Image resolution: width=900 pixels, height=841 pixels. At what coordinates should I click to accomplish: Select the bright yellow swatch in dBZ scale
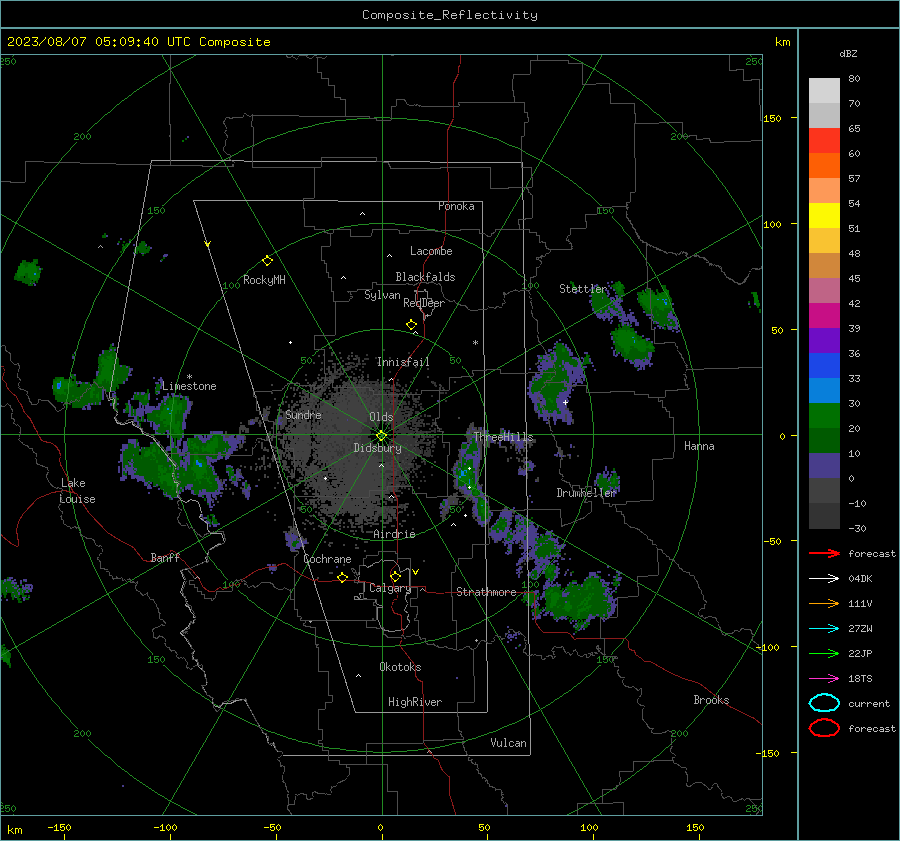[824, 215]
